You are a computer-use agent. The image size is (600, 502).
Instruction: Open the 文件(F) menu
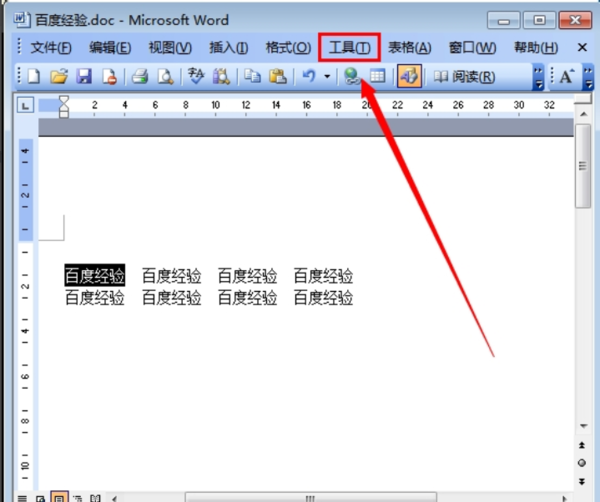(x=51, y=48)
